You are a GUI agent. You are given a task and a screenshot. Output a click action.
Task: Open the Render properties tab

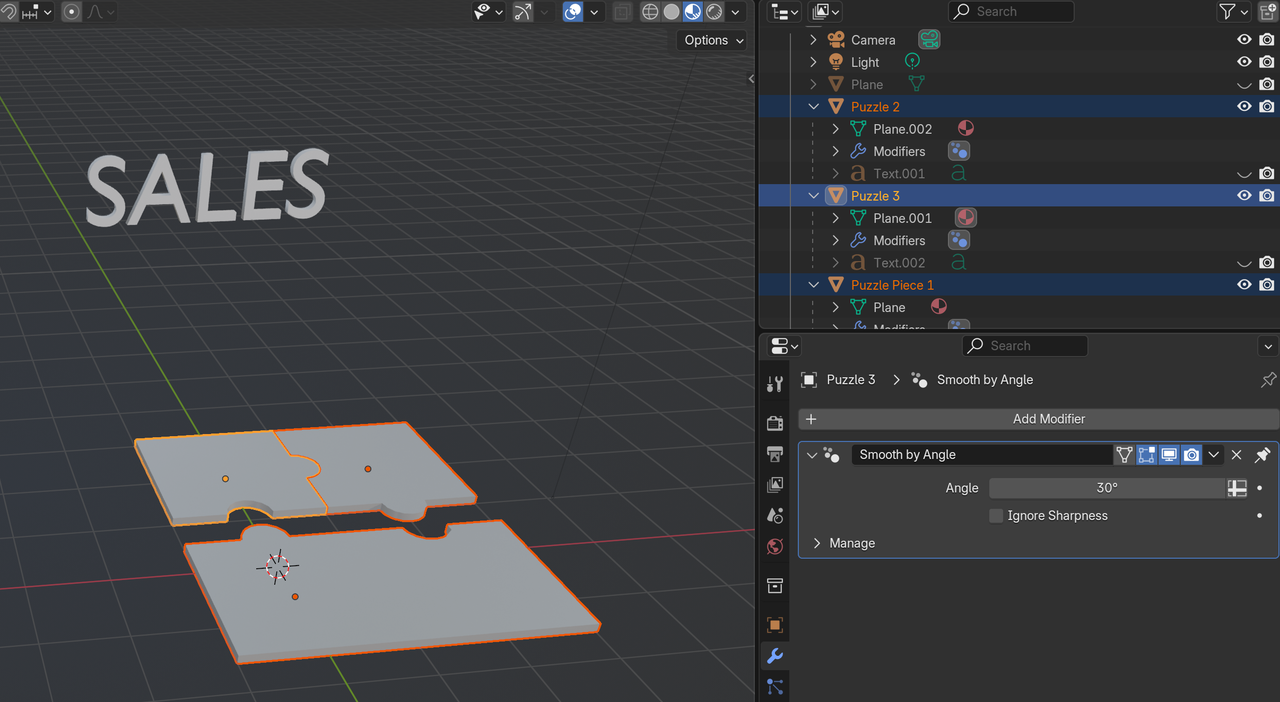pyautogui.click(x=775, y=423)
